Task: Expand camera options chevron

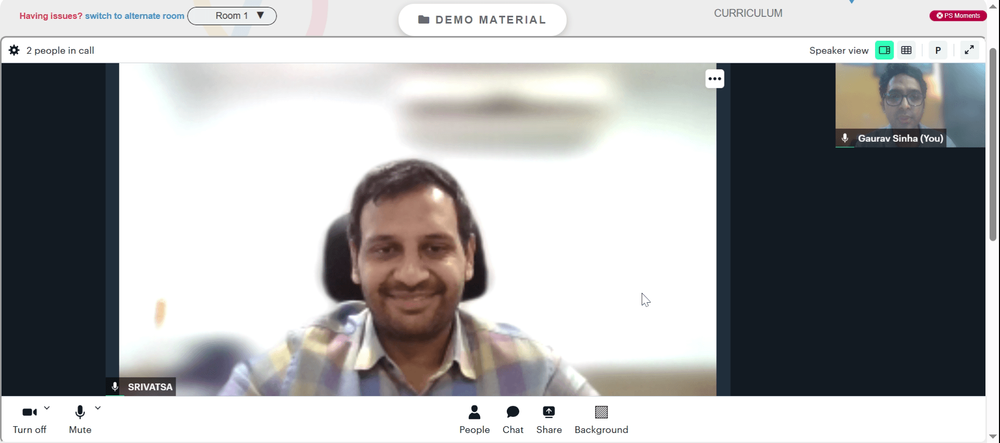Action: click(47, 408)
